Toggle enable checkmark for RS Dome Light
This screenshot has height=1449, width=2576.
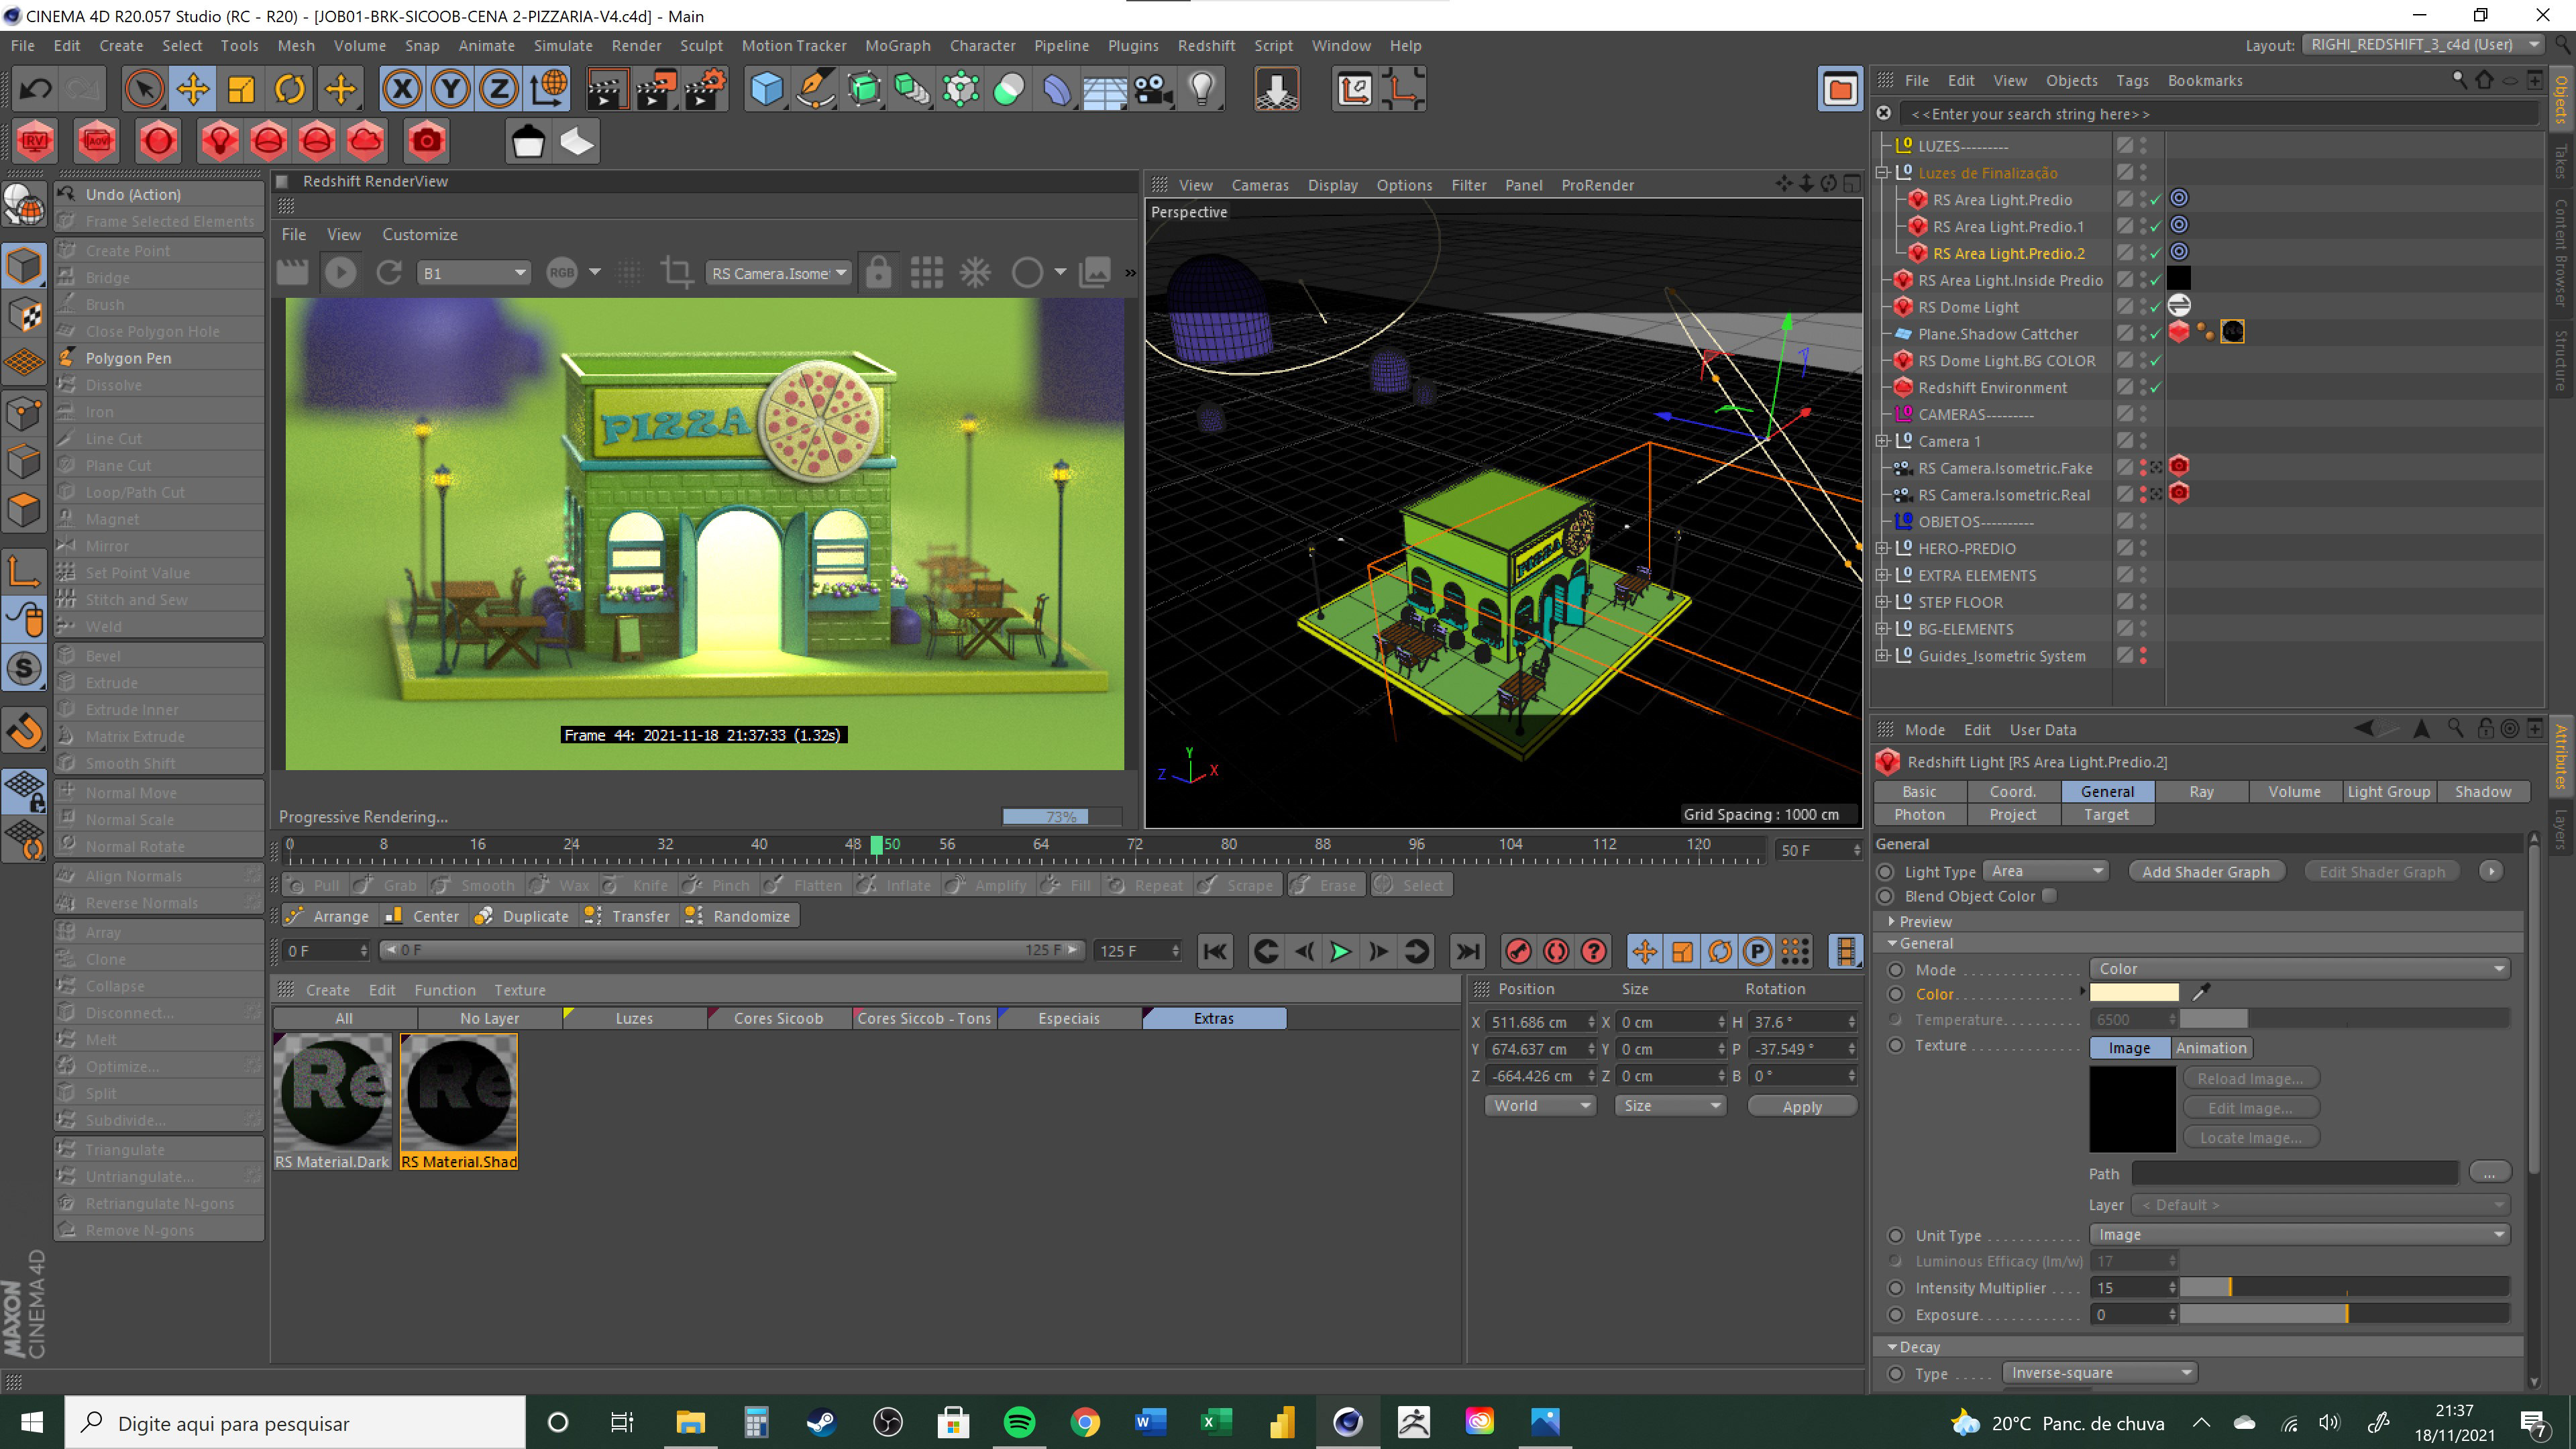click(2156, 308)
